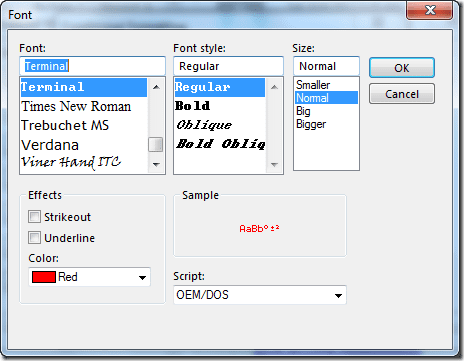The width and height of the screenshot is (464, 361).
Task: Select Normal in the size list
Action: tap(326, 98)
